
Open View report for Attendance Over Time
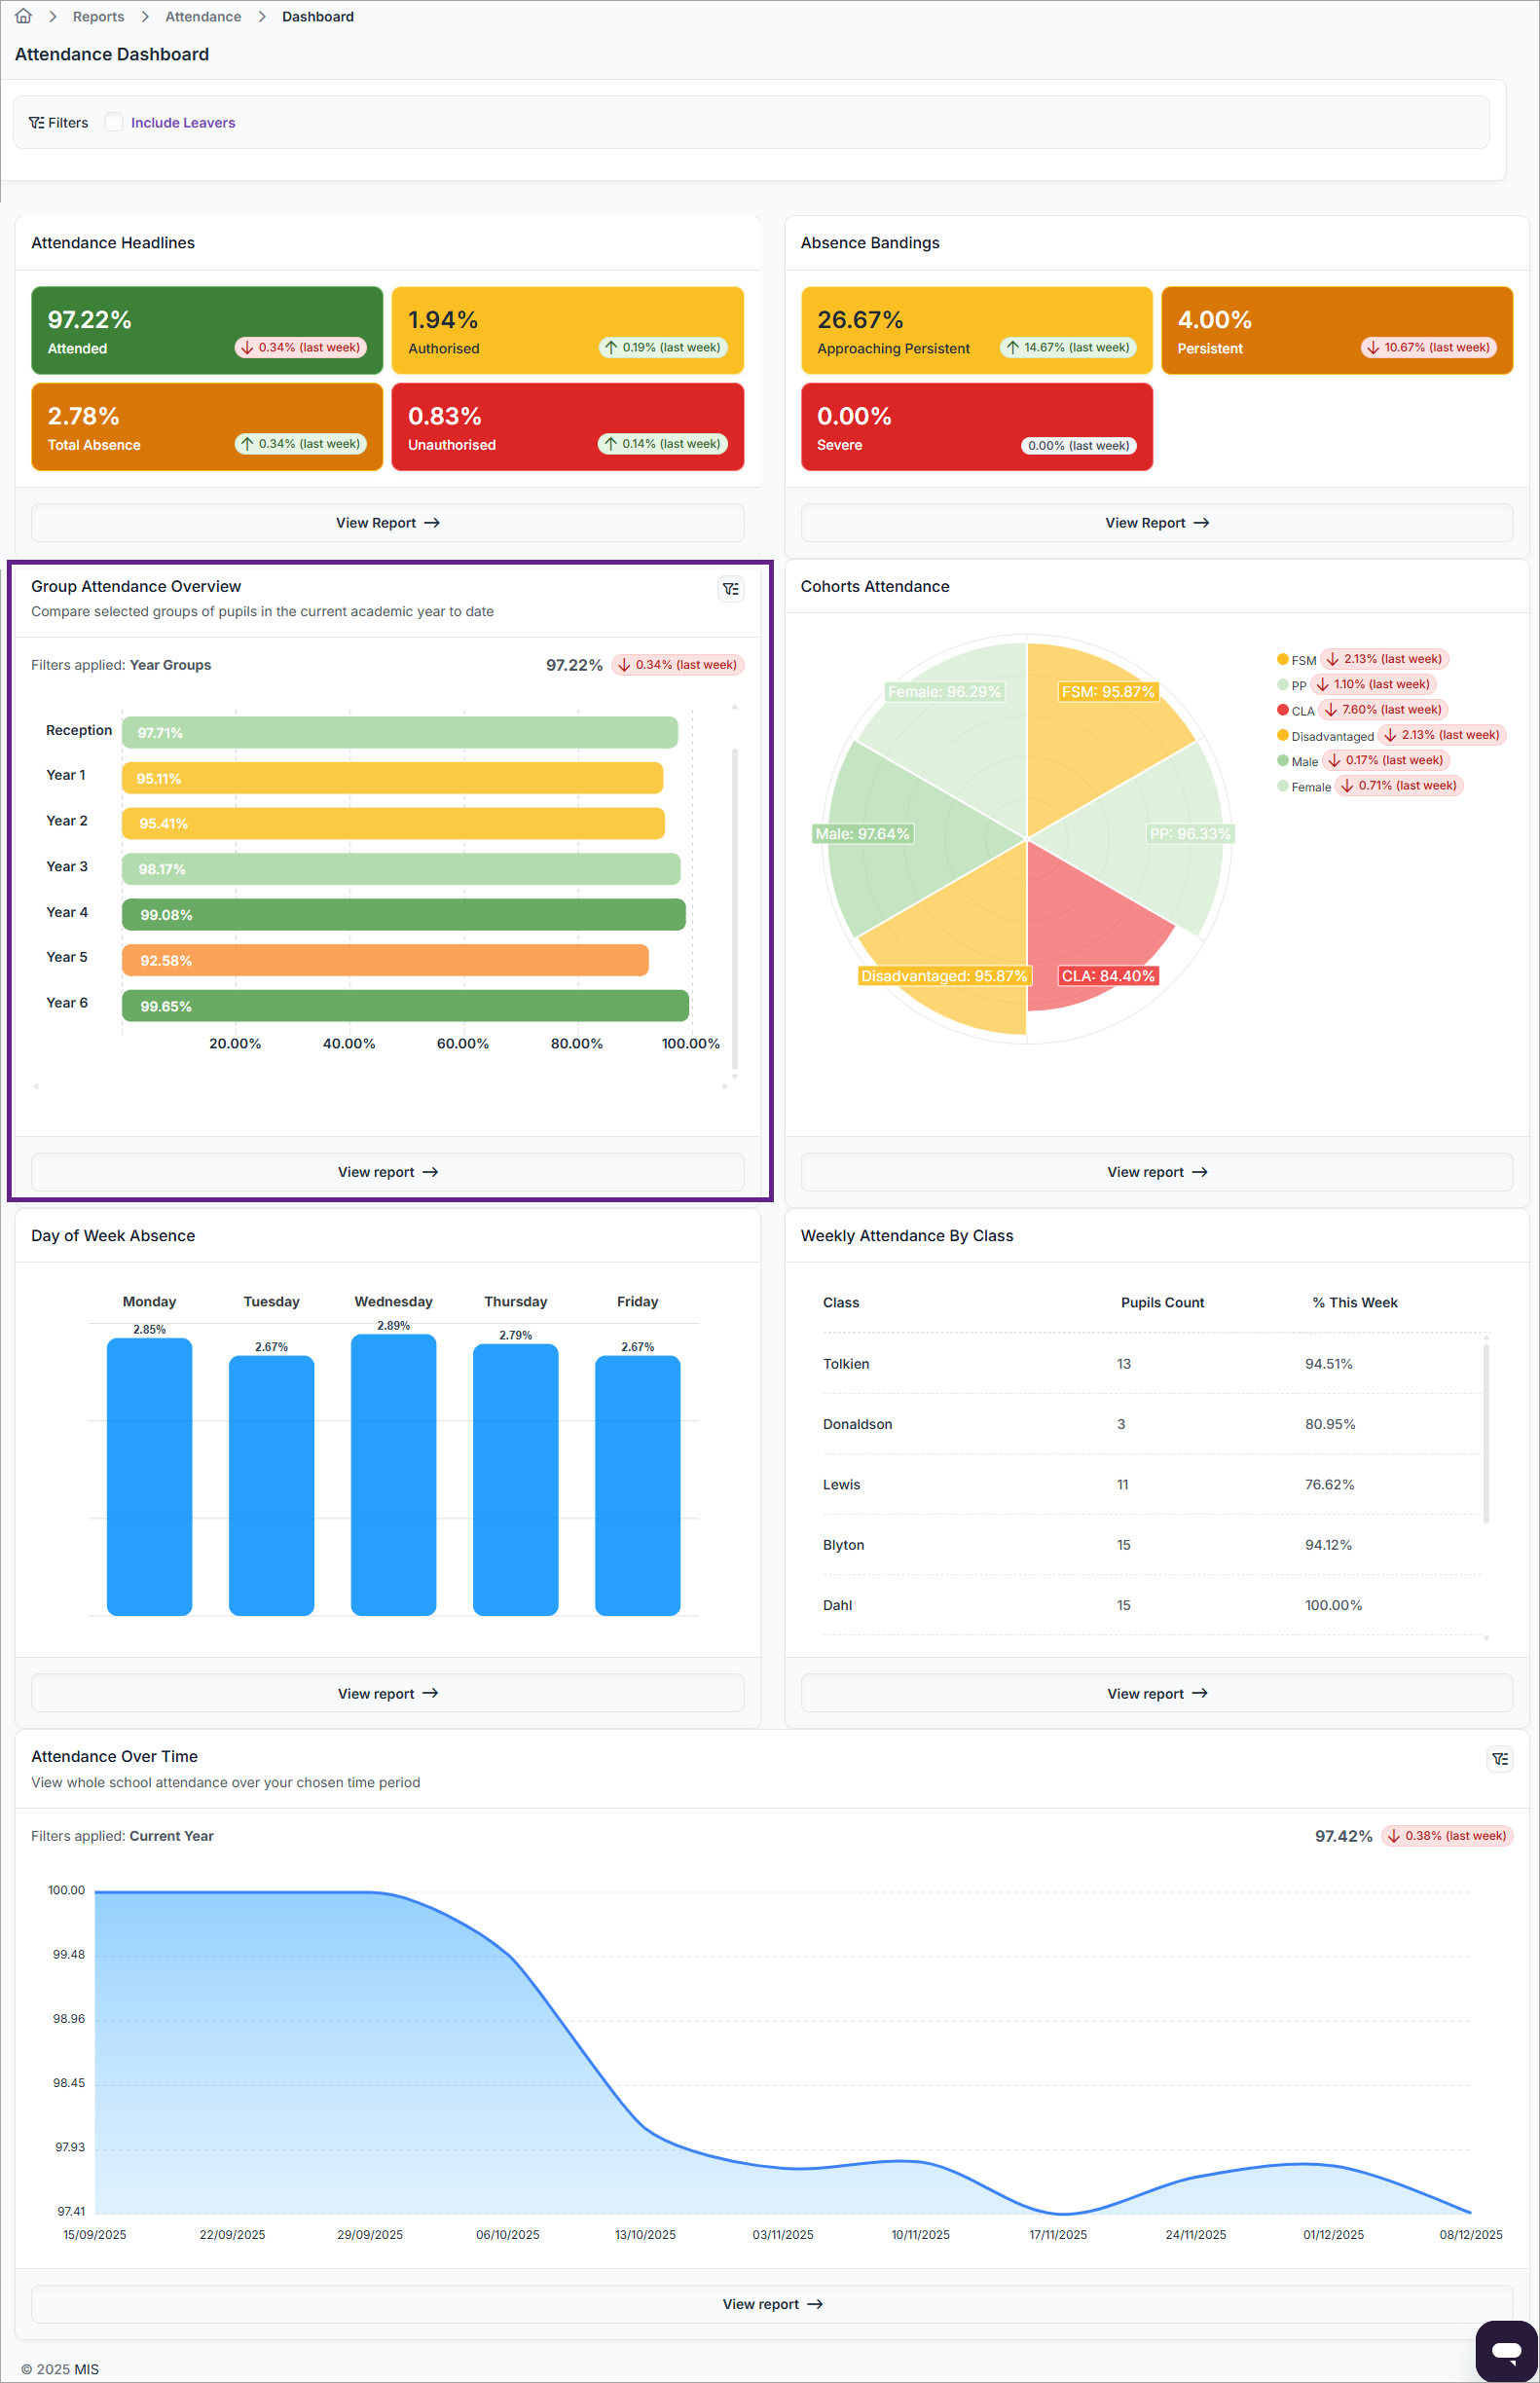[x=772, y=2304]
